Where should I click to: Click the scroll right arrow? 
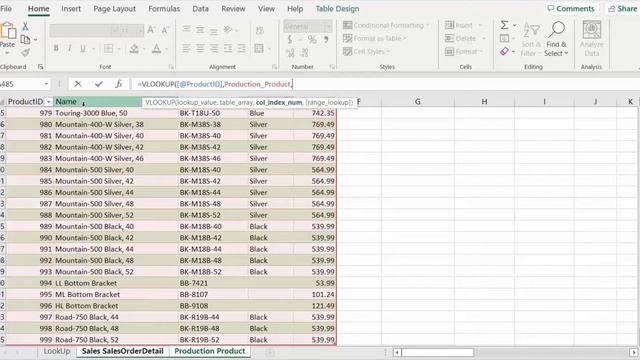click(x=633, y=352)
